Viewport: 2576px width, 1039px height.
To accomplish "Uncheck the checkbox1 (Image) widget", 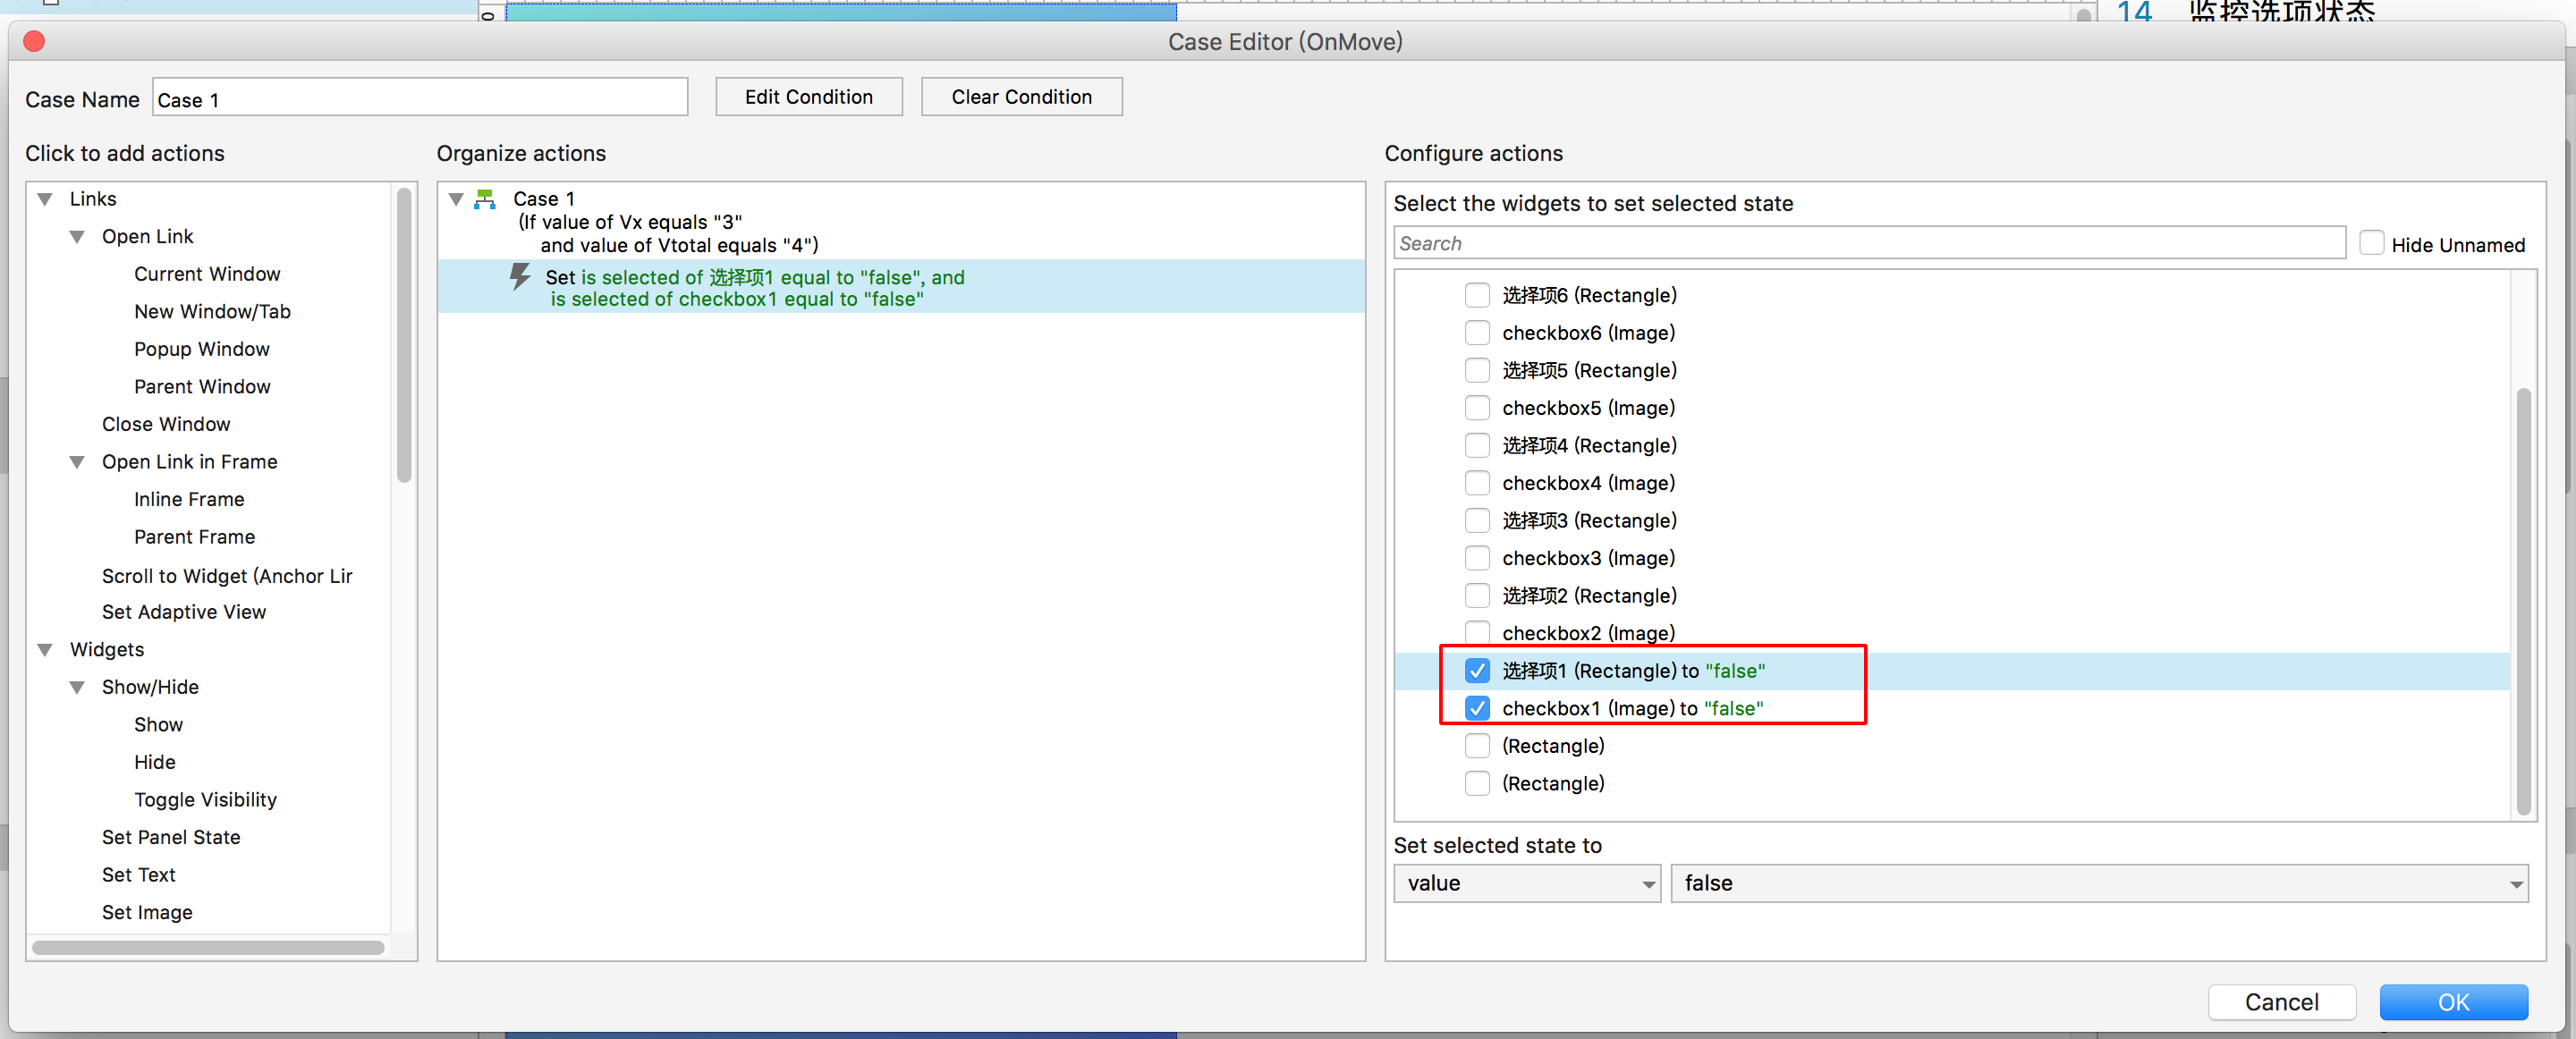I will [x=1477, y=708].
